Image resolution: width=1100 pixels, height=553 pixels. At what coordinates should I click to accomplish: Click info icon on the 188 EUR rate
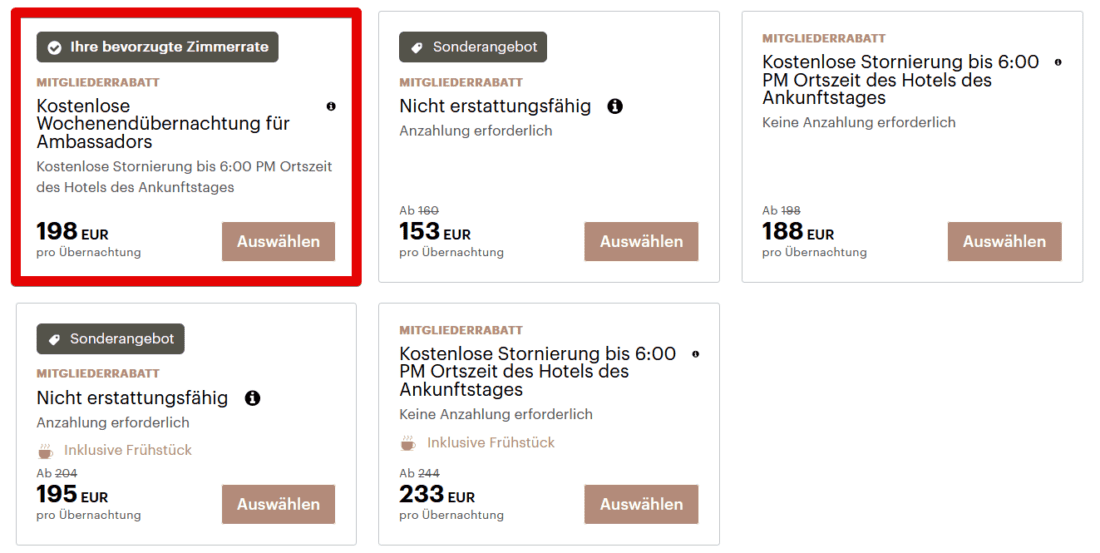coord(1058,62)
